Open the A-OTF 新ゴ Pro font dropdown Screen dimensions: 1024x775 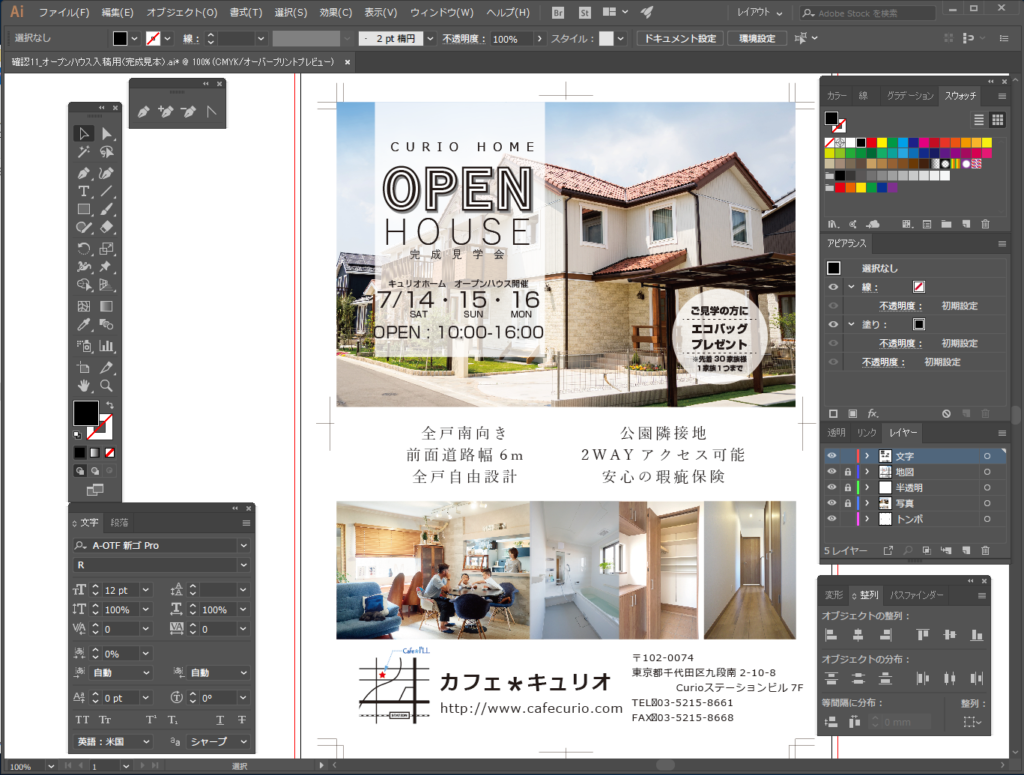(243, 546)
